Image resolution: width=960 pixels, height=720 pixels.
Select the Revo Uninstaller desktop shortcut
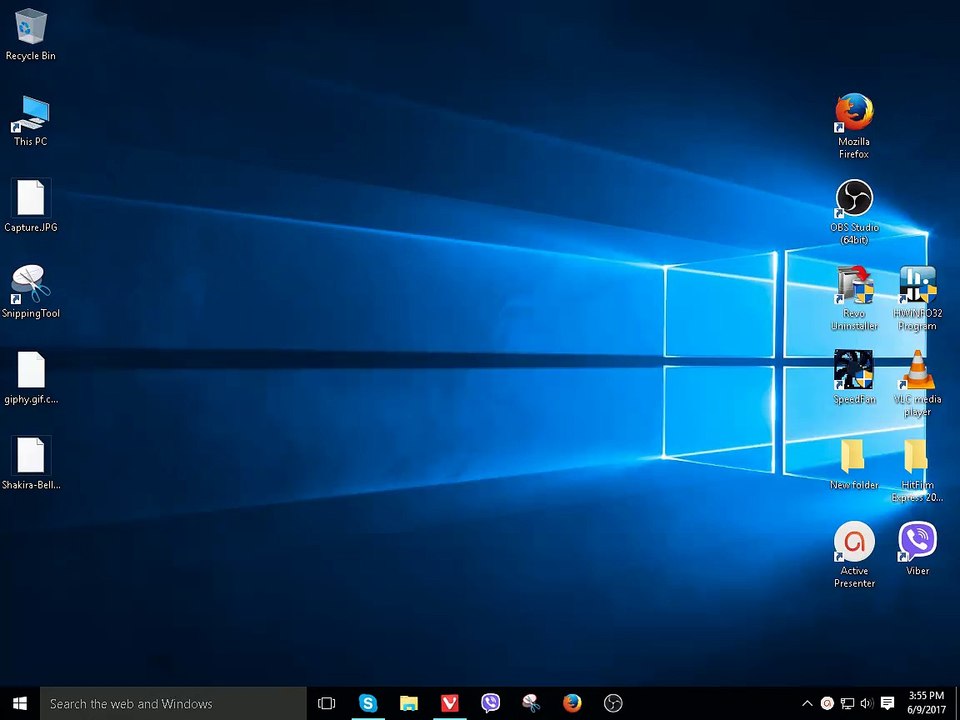(854, 298)
